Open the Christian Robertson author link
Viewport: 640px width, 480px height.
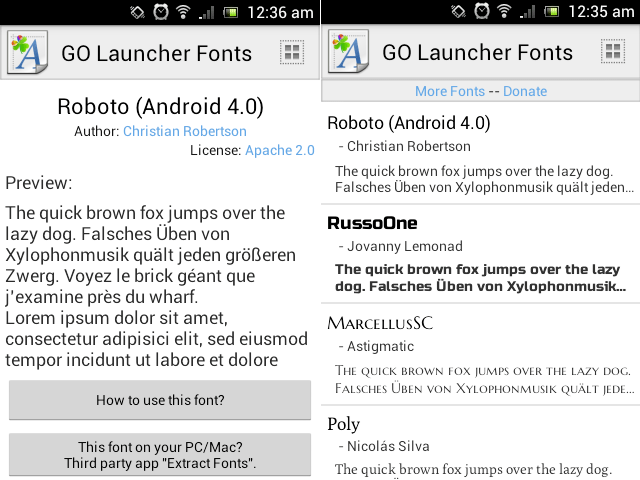185,131
